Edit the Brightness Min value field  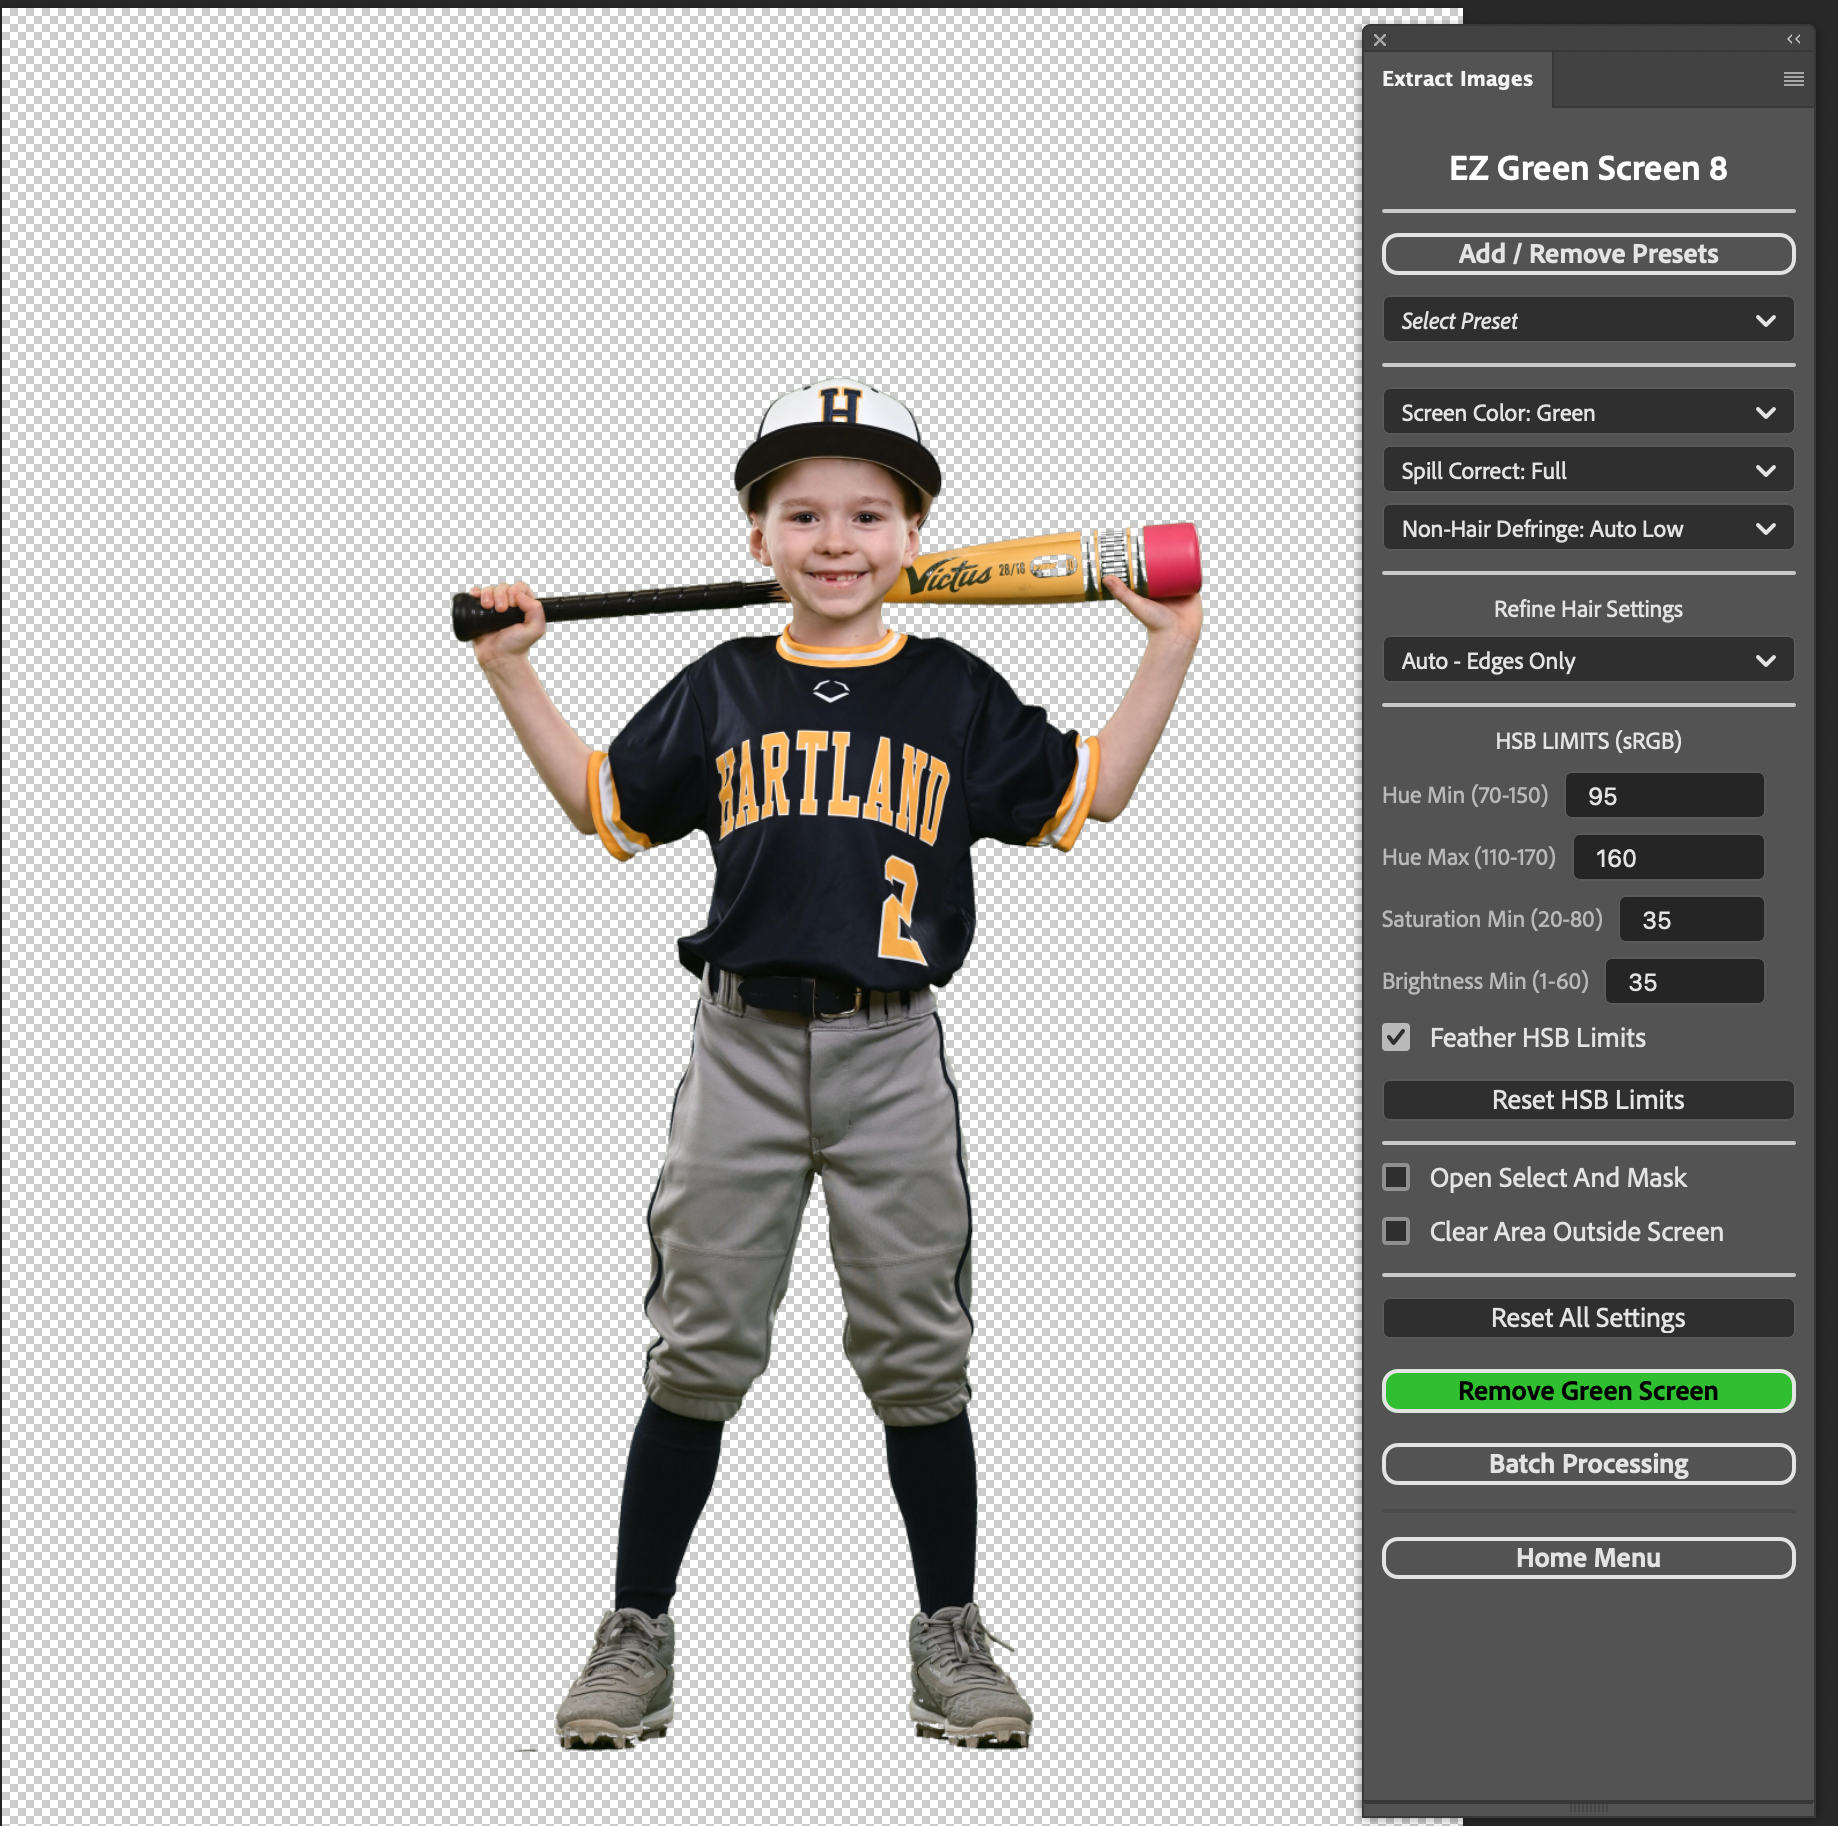(x=1684, y=982)
